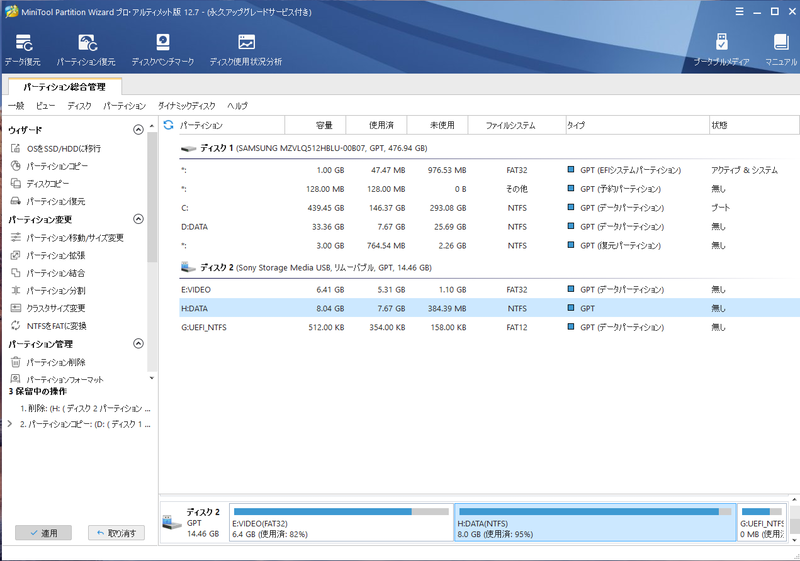Choose パーティションフォーマット operation

(x=64, y=379)
